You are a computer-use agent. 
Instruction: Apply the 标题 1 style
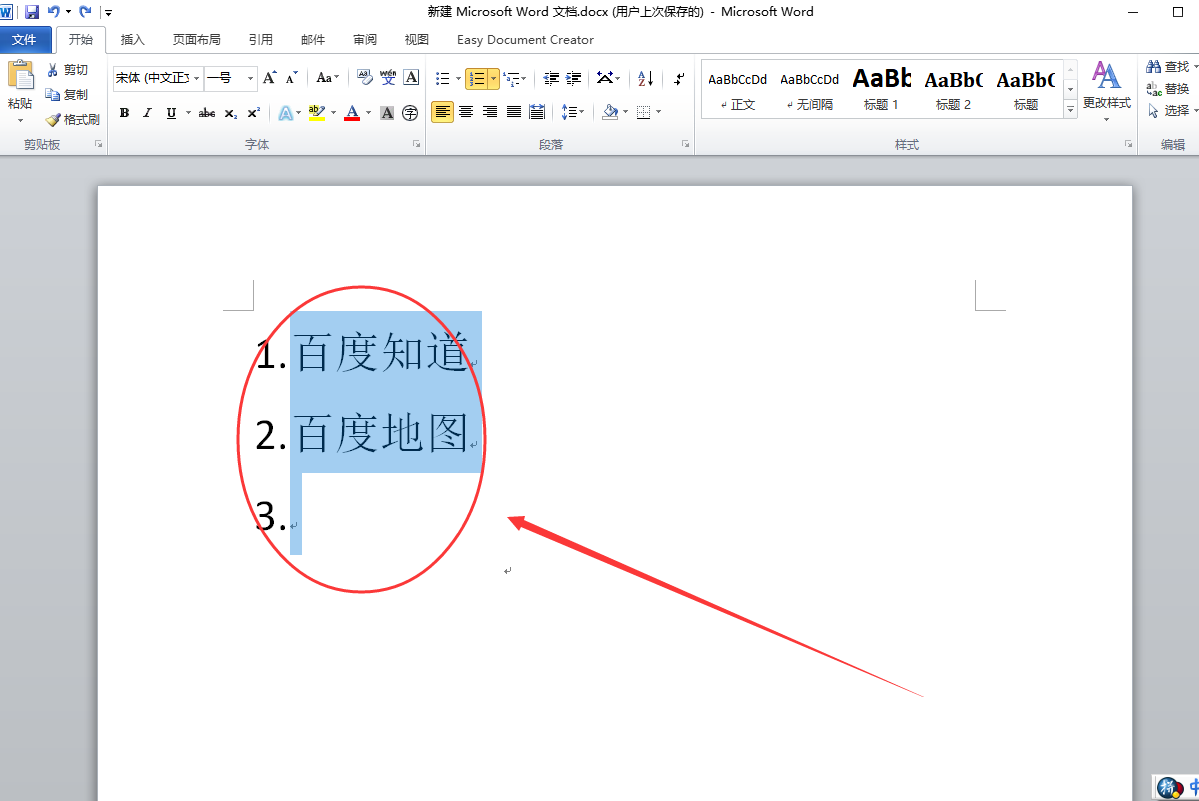[x=880, y=87]
